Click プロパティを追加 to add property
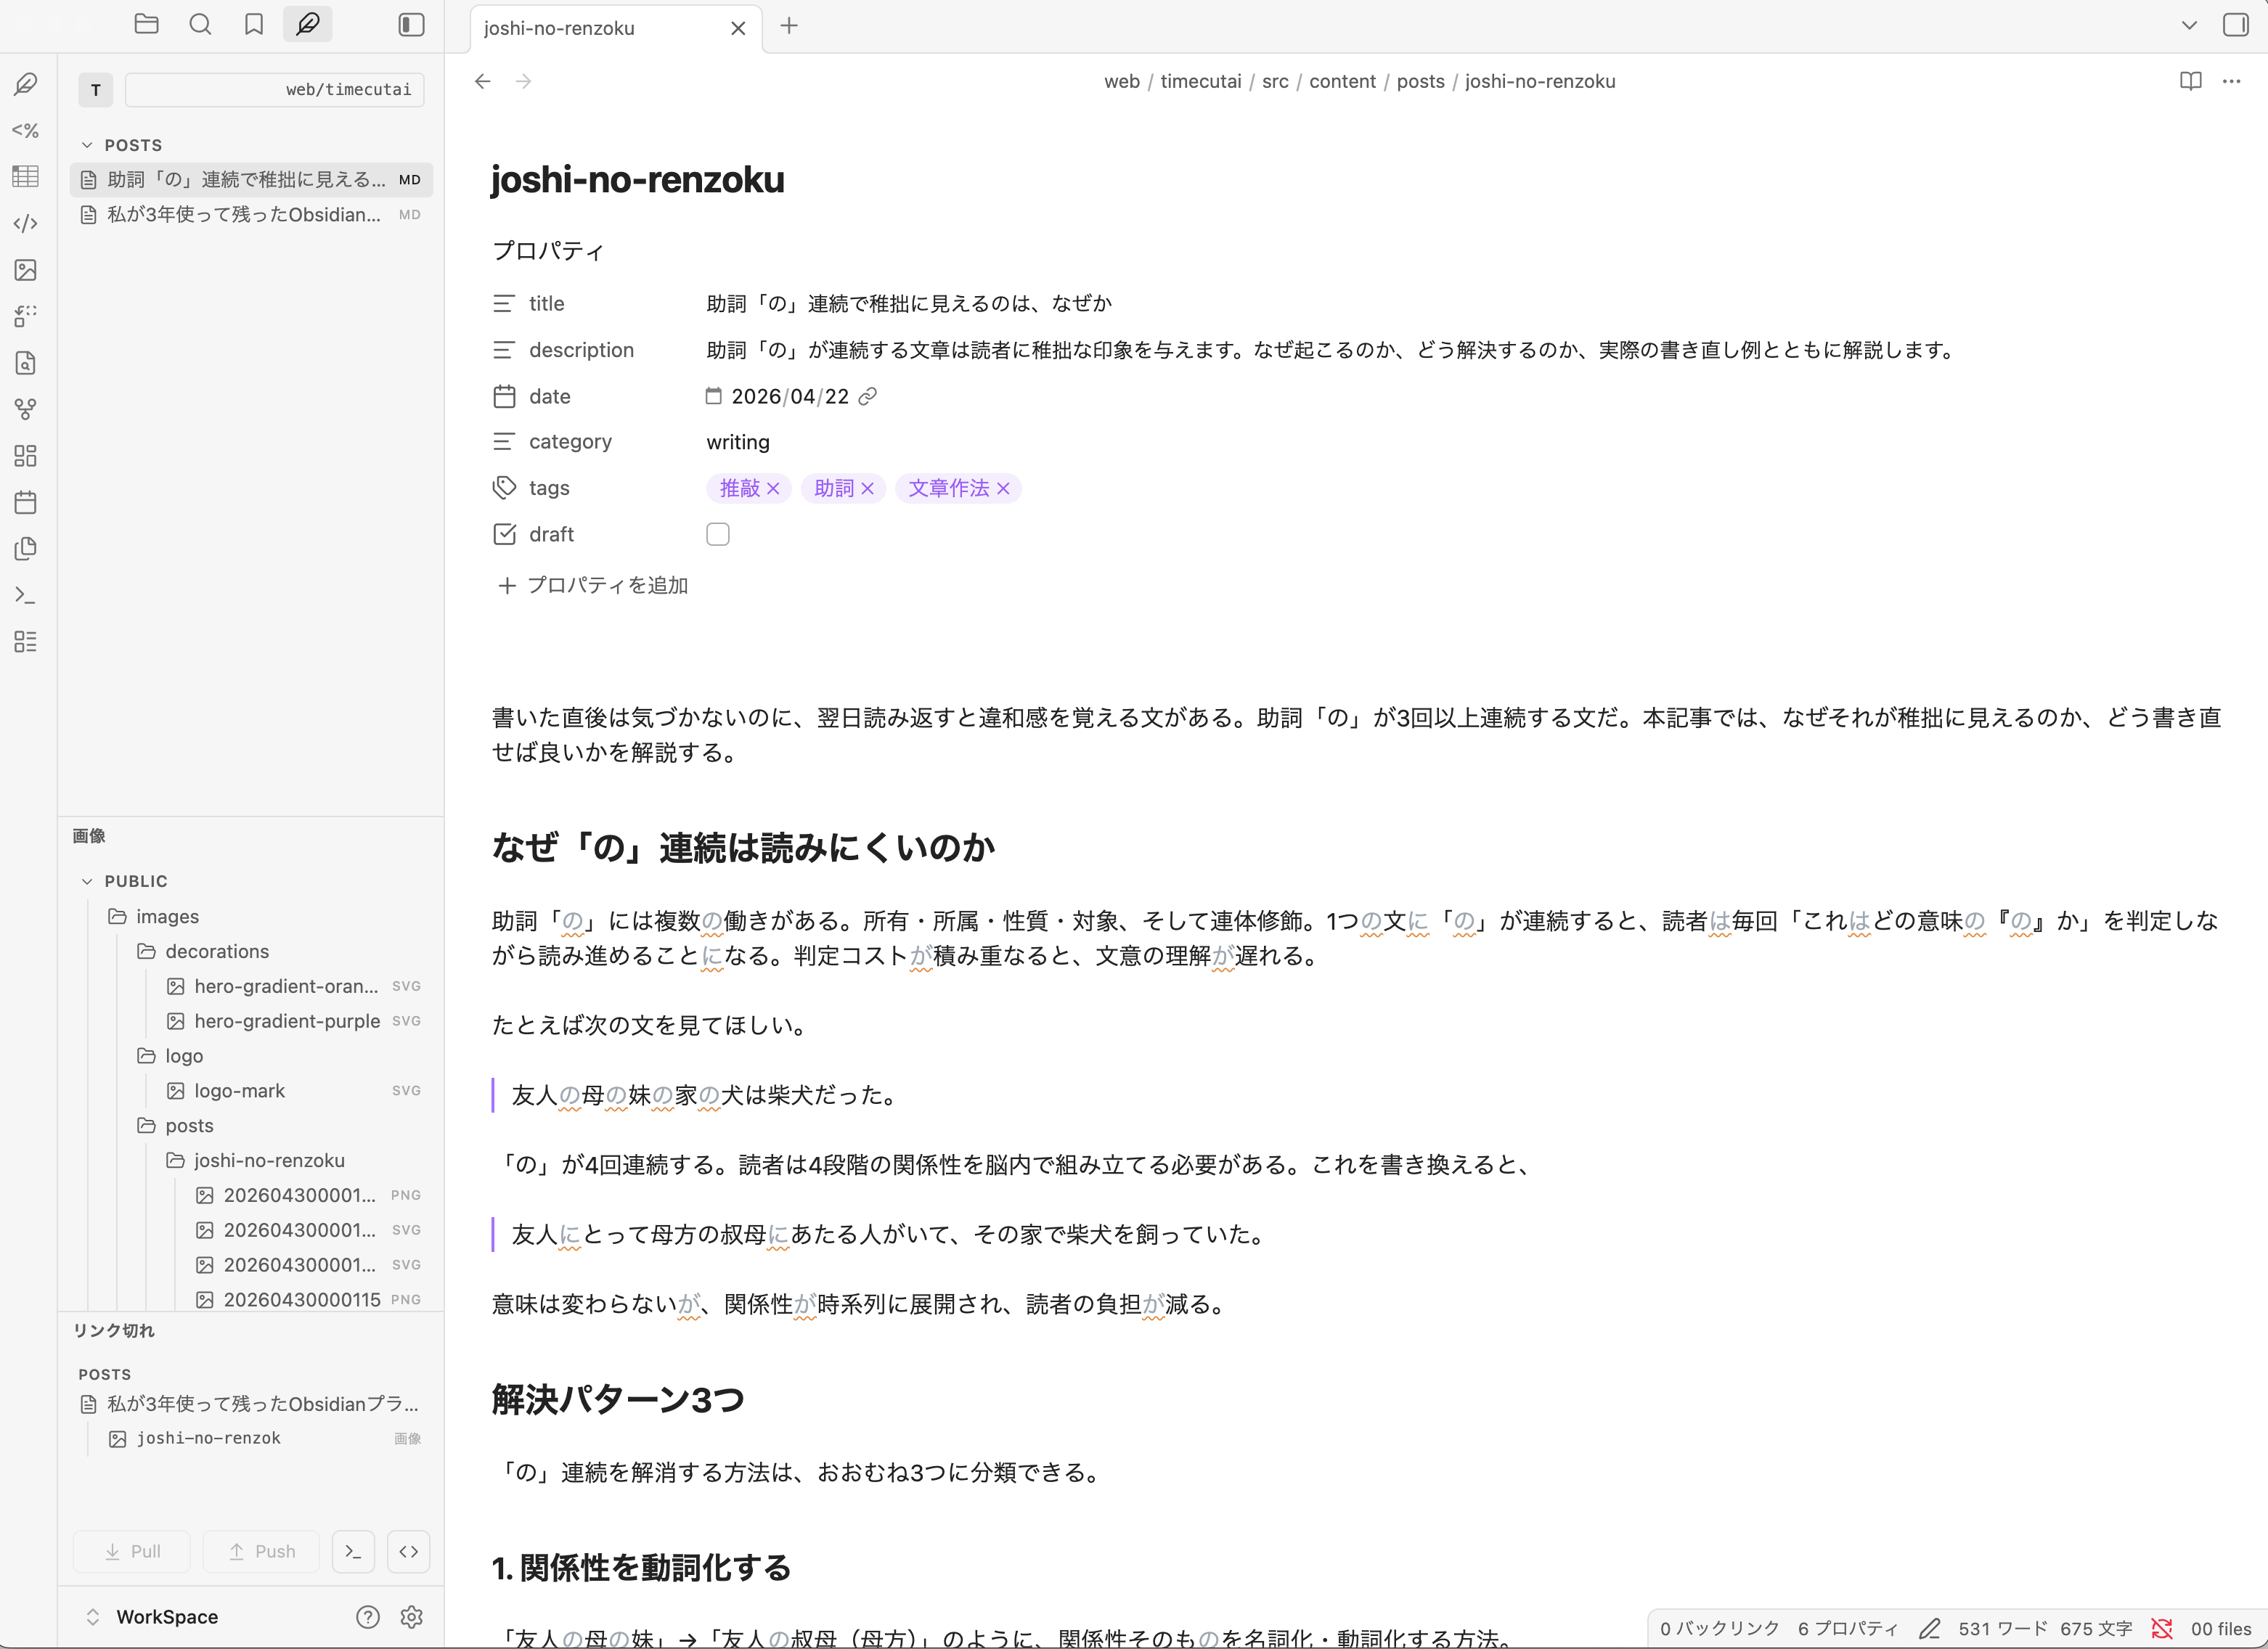The height and width of the screenshot is (1649, 2268). [x=593, y=586]
